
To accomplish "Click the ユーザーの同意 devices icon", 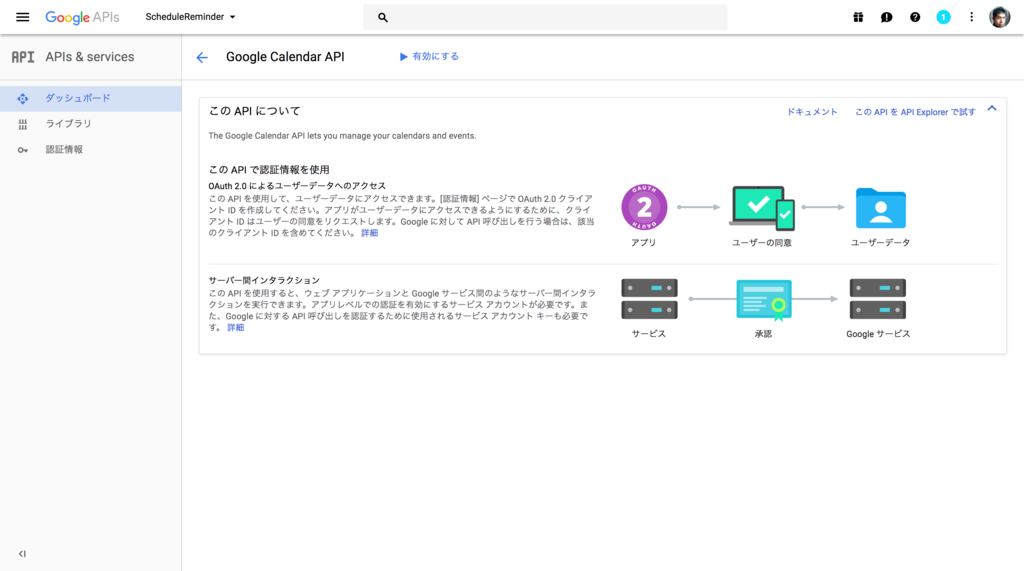I will (762, 208).
